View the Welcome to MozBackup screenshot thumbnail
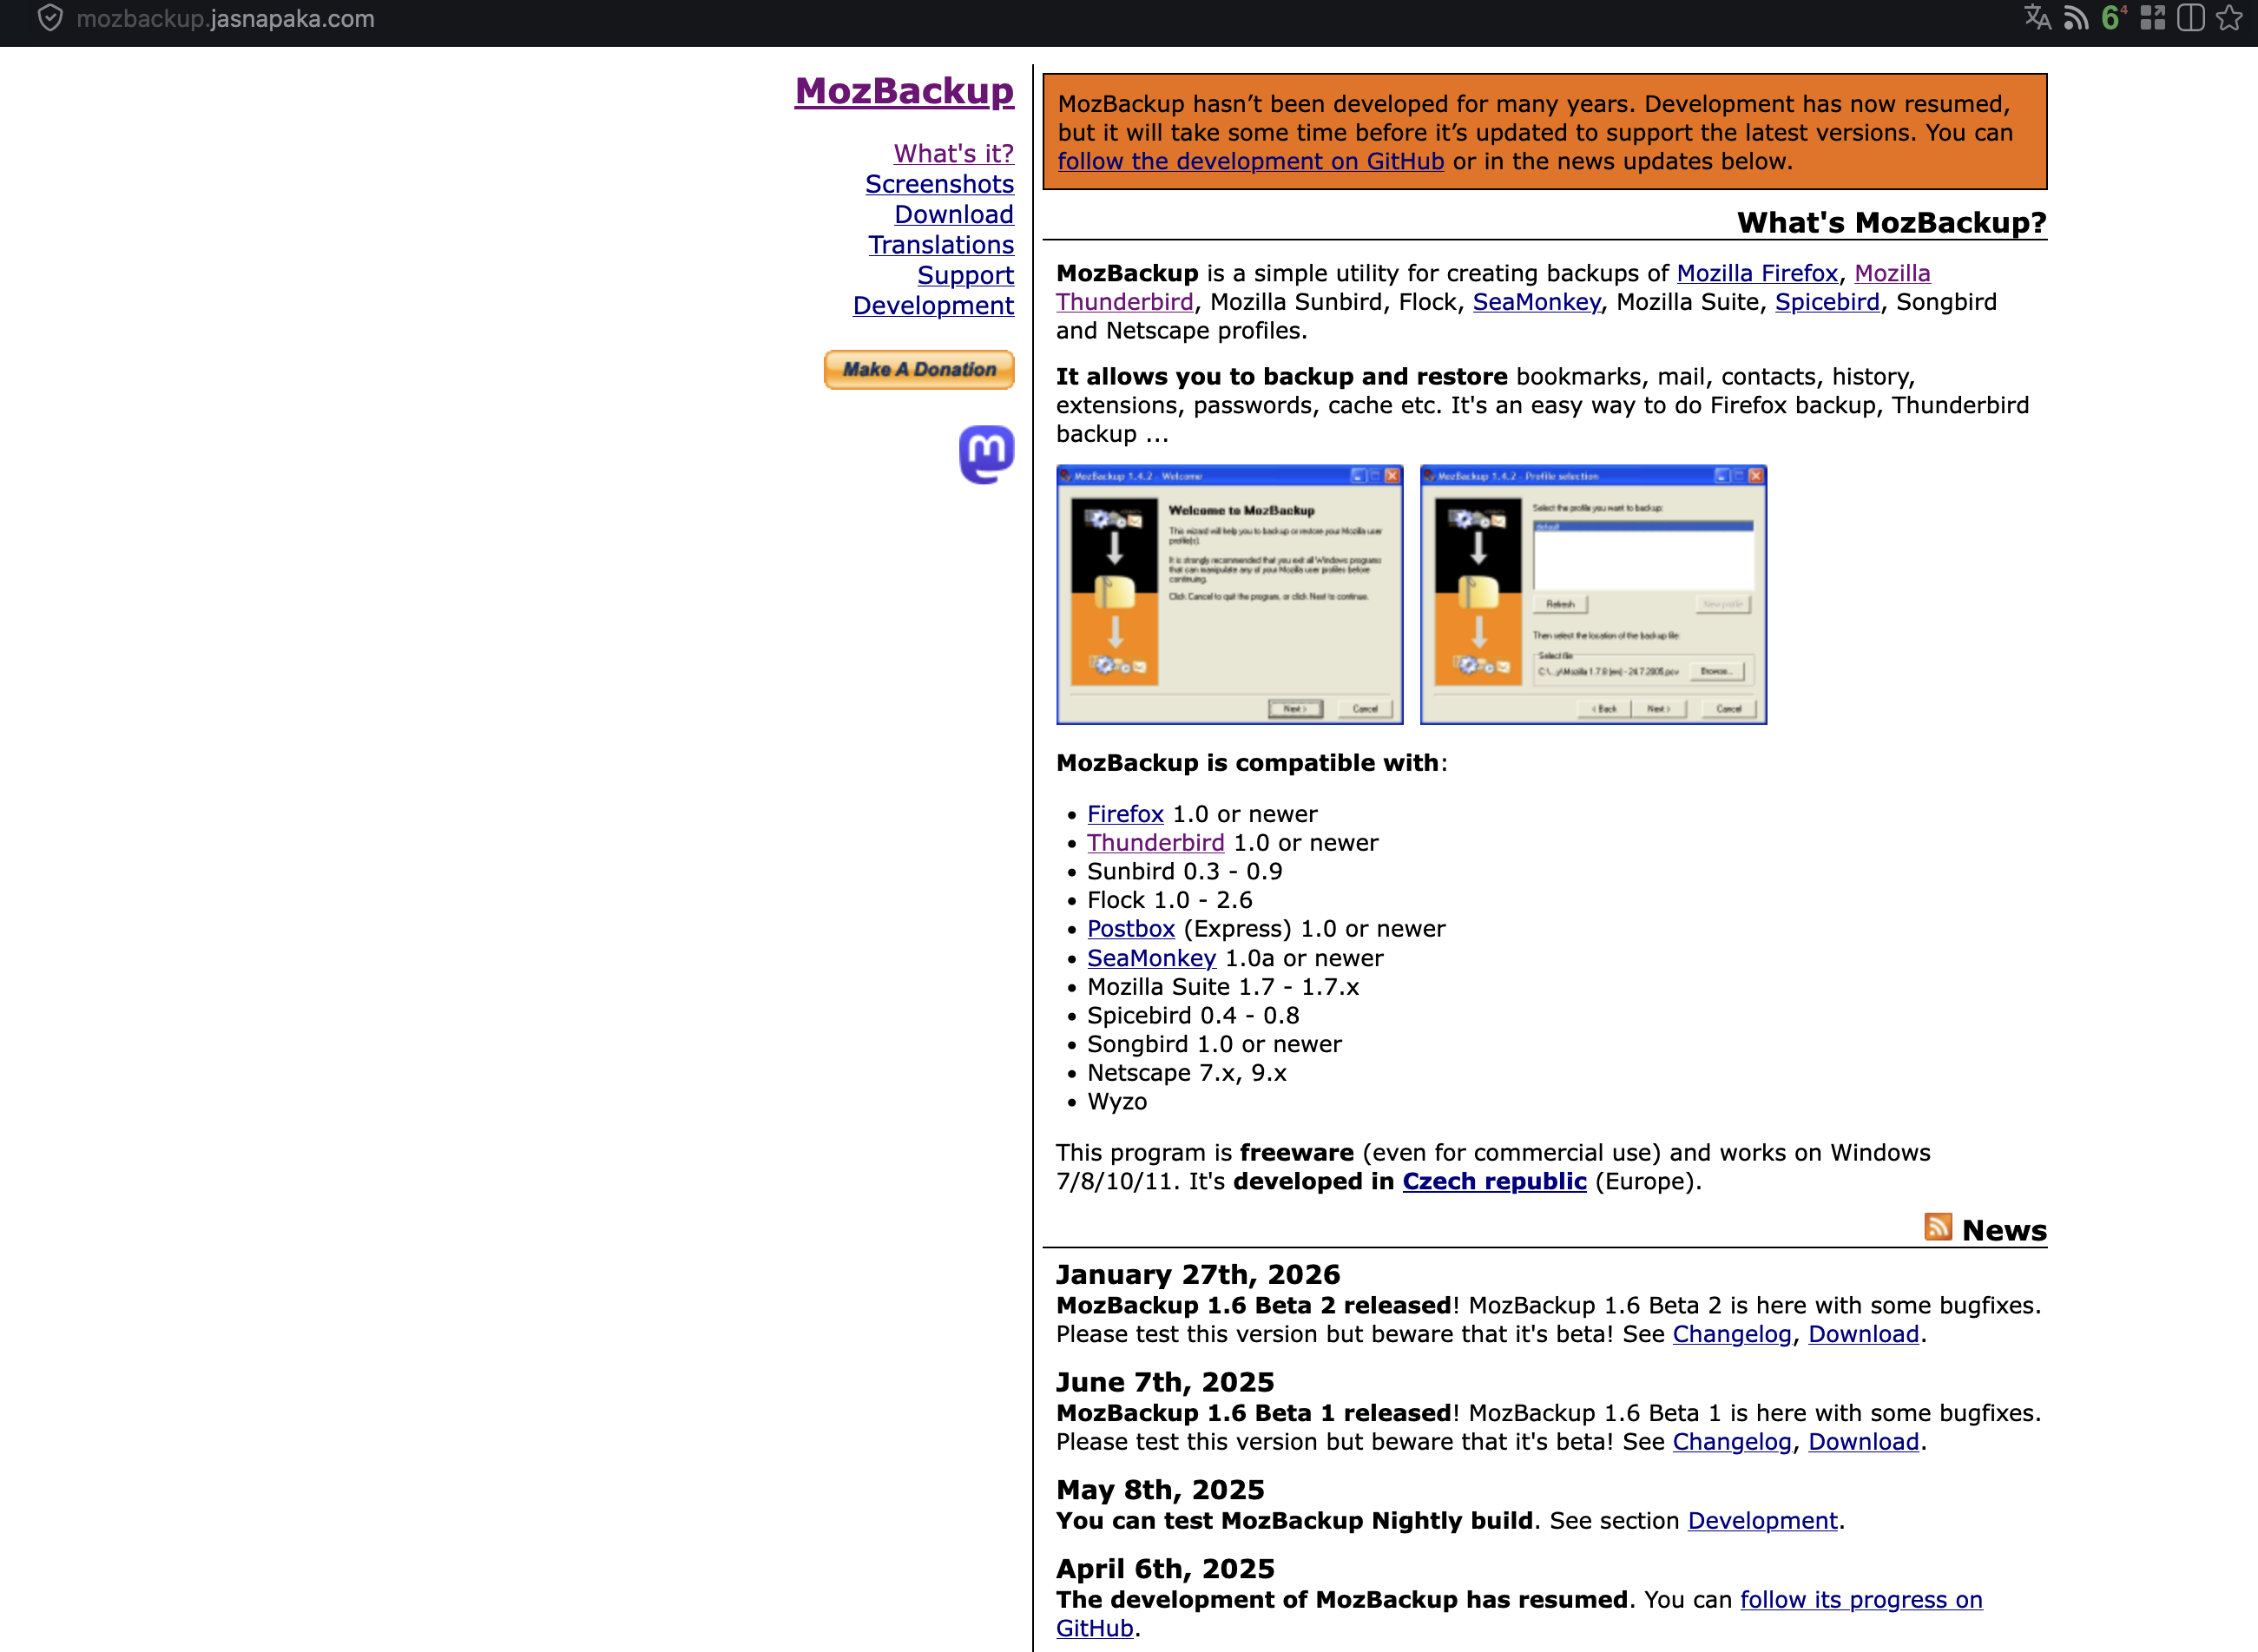This screenshot has width=2258, height=1652. click(1229, 594)
